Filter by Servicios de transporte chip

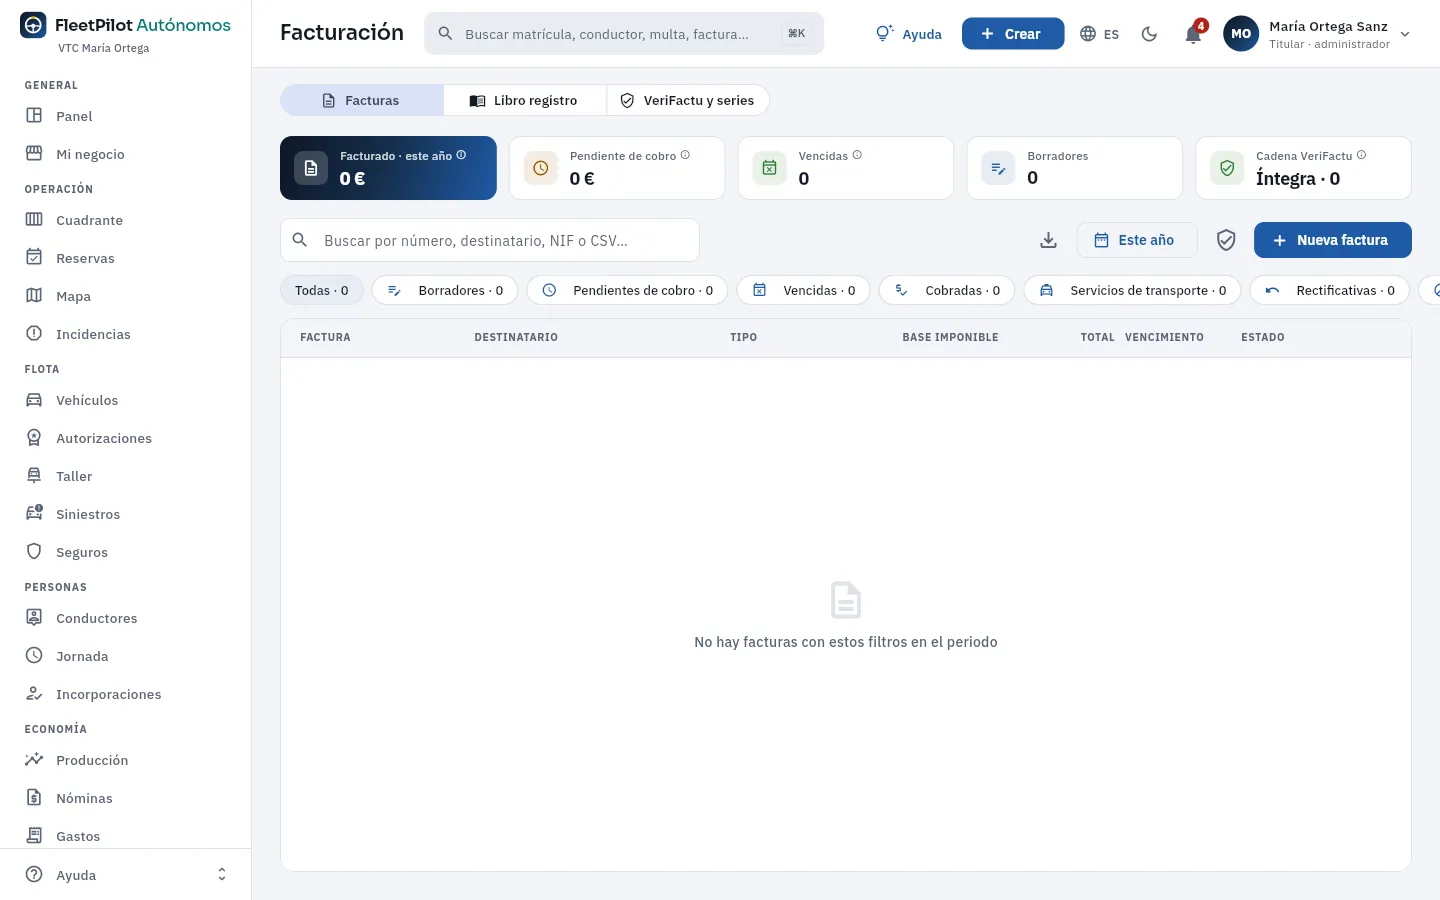tap(1132, 290)
